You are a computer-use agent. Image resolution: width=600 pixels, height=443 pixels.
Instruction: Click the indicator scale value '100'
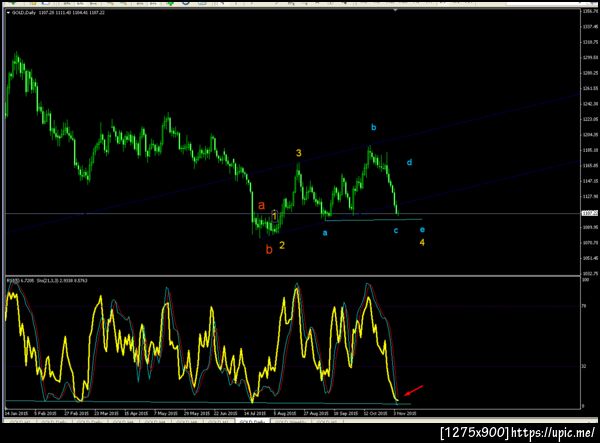[585, 280]
